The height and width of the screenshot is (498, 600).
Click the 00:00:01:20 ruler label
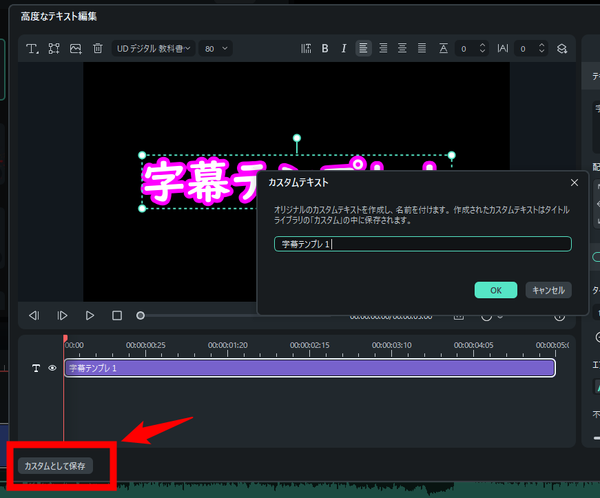point(228,345)
